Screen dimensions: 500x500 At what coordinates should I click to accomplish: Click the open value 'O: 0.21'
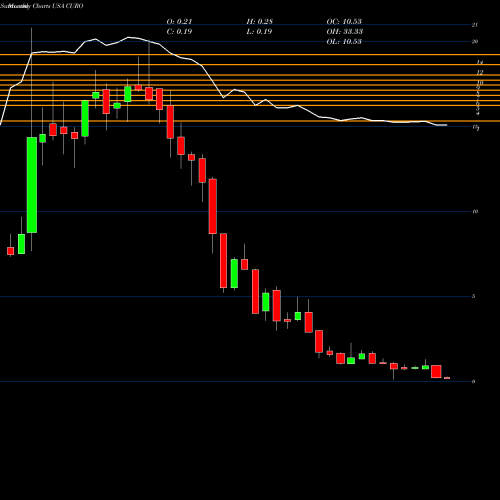[x=179, y=22]
